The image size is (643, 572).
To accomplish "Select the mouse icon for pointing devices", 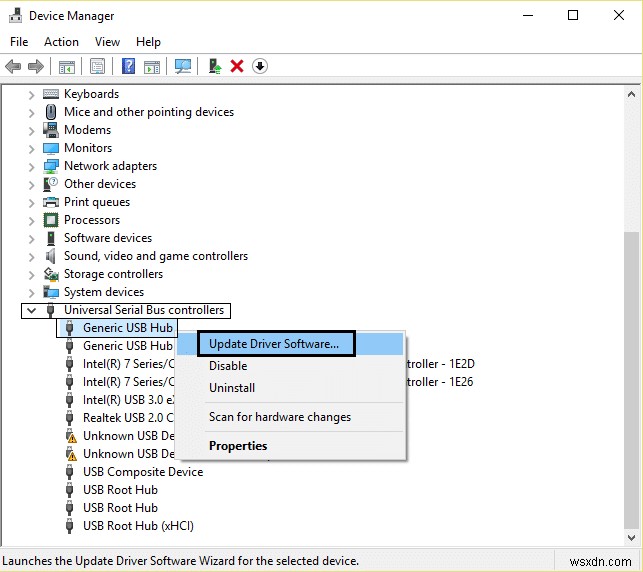I will [x=51, y=112].
